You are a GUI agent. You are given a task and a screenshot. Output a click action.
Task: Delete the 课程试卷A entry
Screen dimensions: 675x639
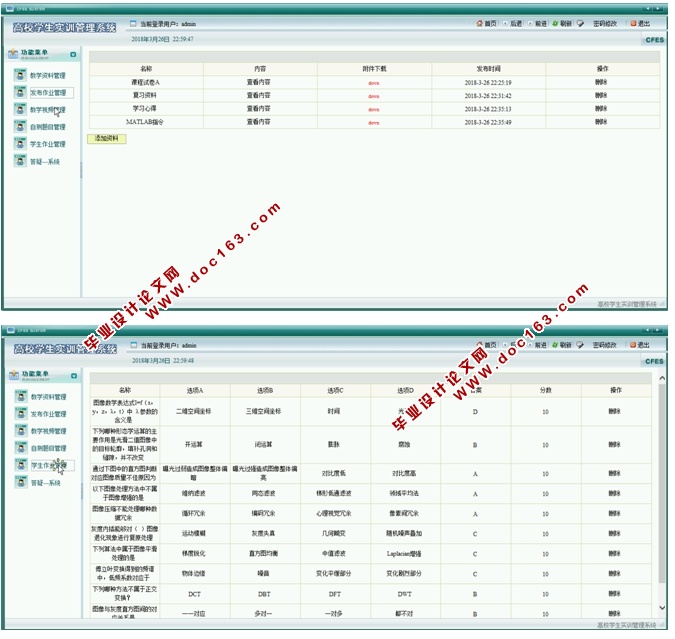click(x=601, y=82)
